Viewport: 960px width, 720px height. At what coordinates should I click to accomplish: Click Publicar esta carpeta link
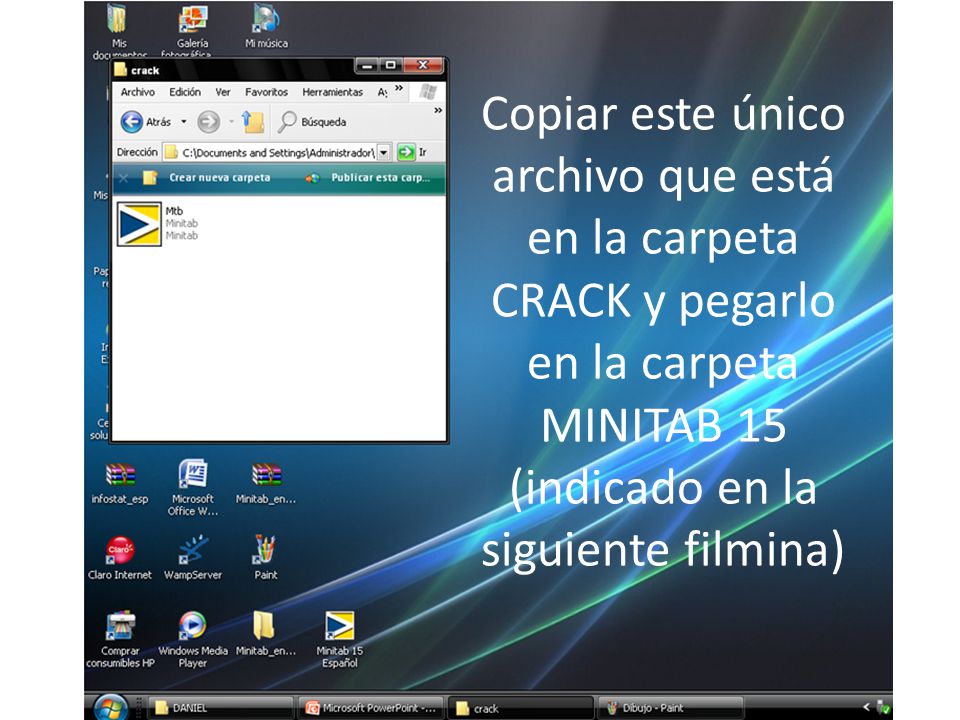click(369, 178)
